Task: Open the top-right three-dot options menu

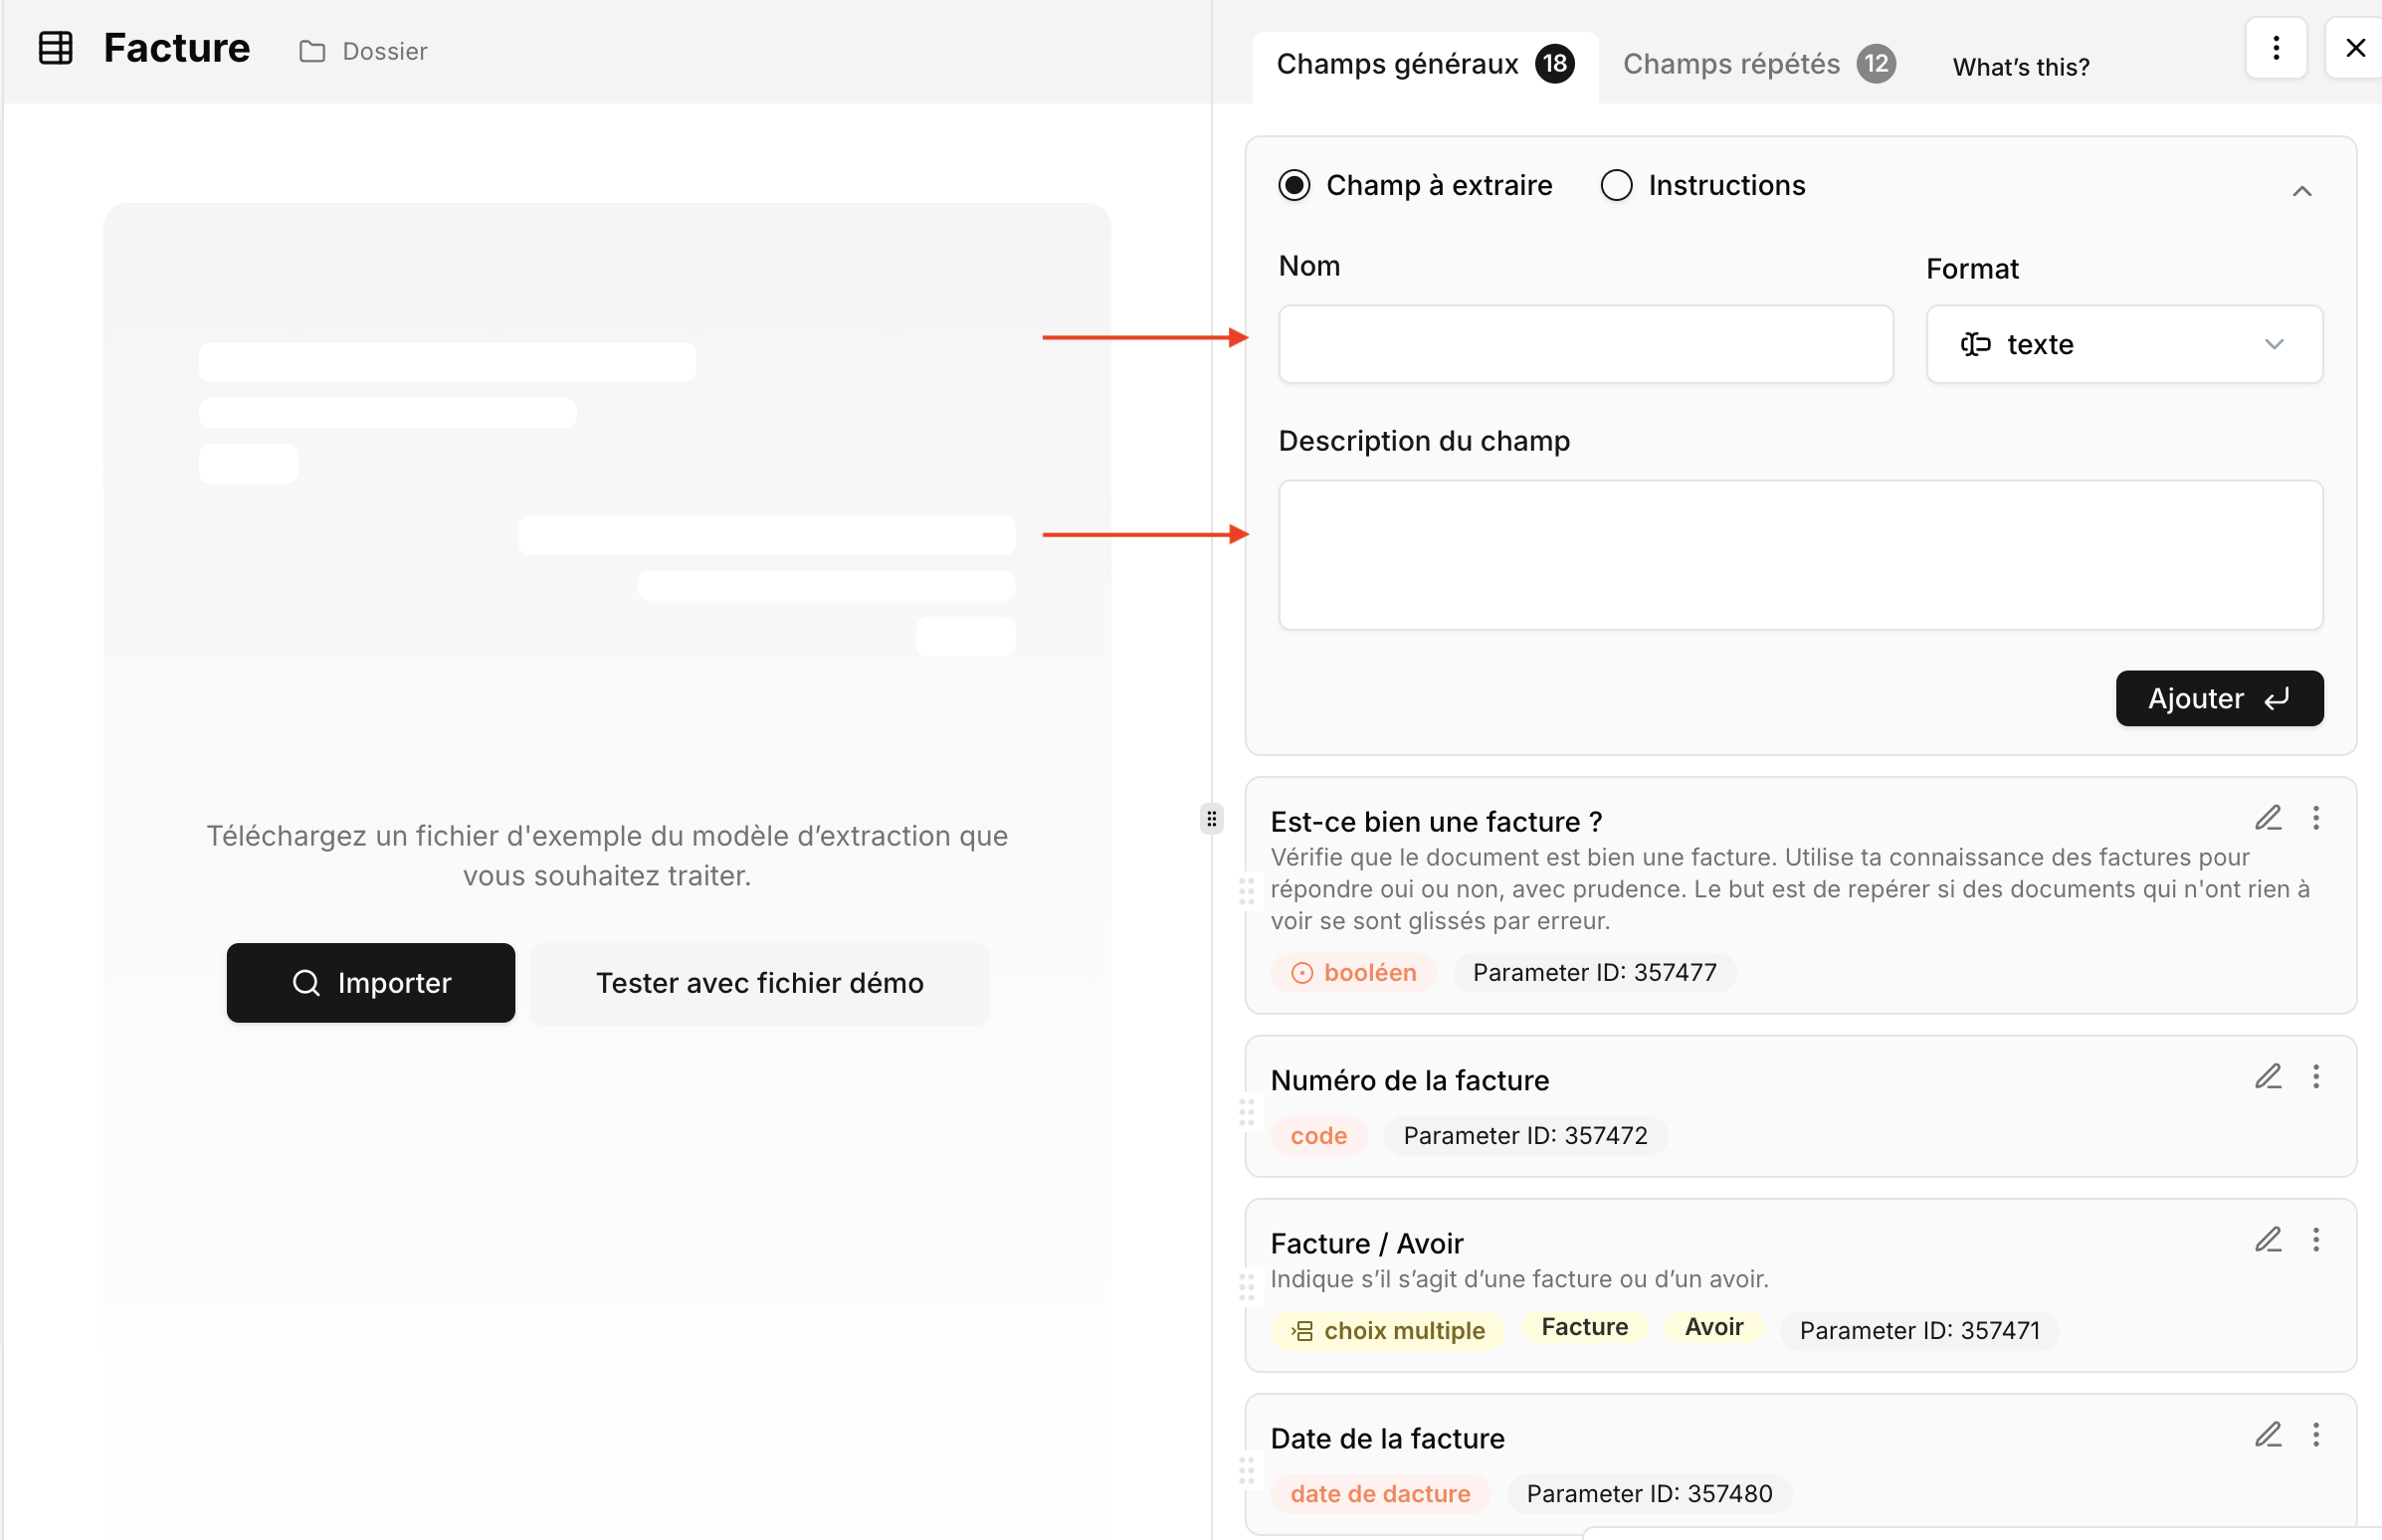Action: 2275,48
